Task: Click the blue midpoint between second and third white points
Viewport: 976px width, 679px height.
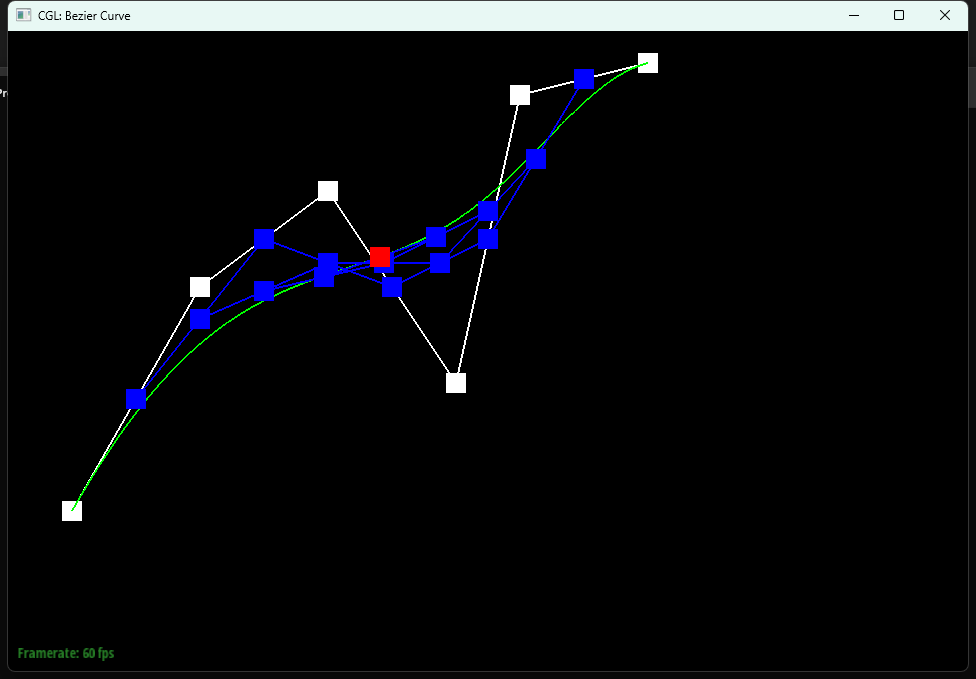Action: pyautogui.click(x=264, y=239)
